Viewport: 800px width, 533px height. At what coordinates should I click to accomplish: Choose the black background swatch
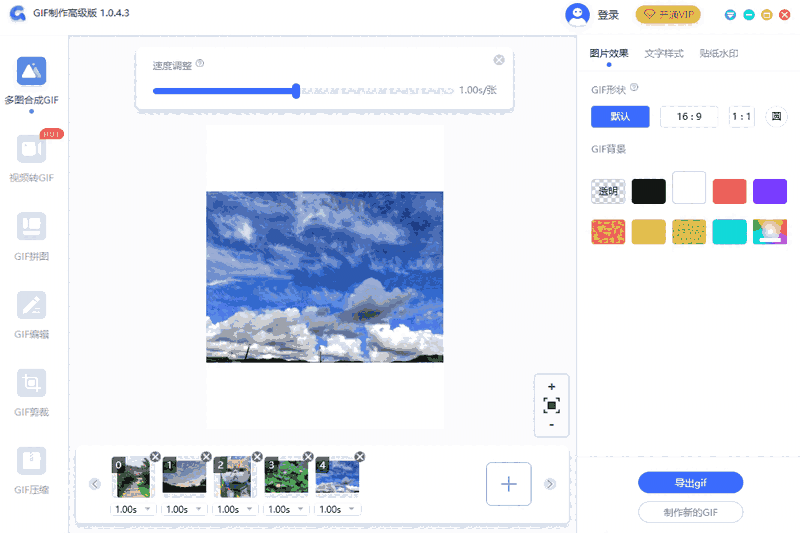point(648,191)
